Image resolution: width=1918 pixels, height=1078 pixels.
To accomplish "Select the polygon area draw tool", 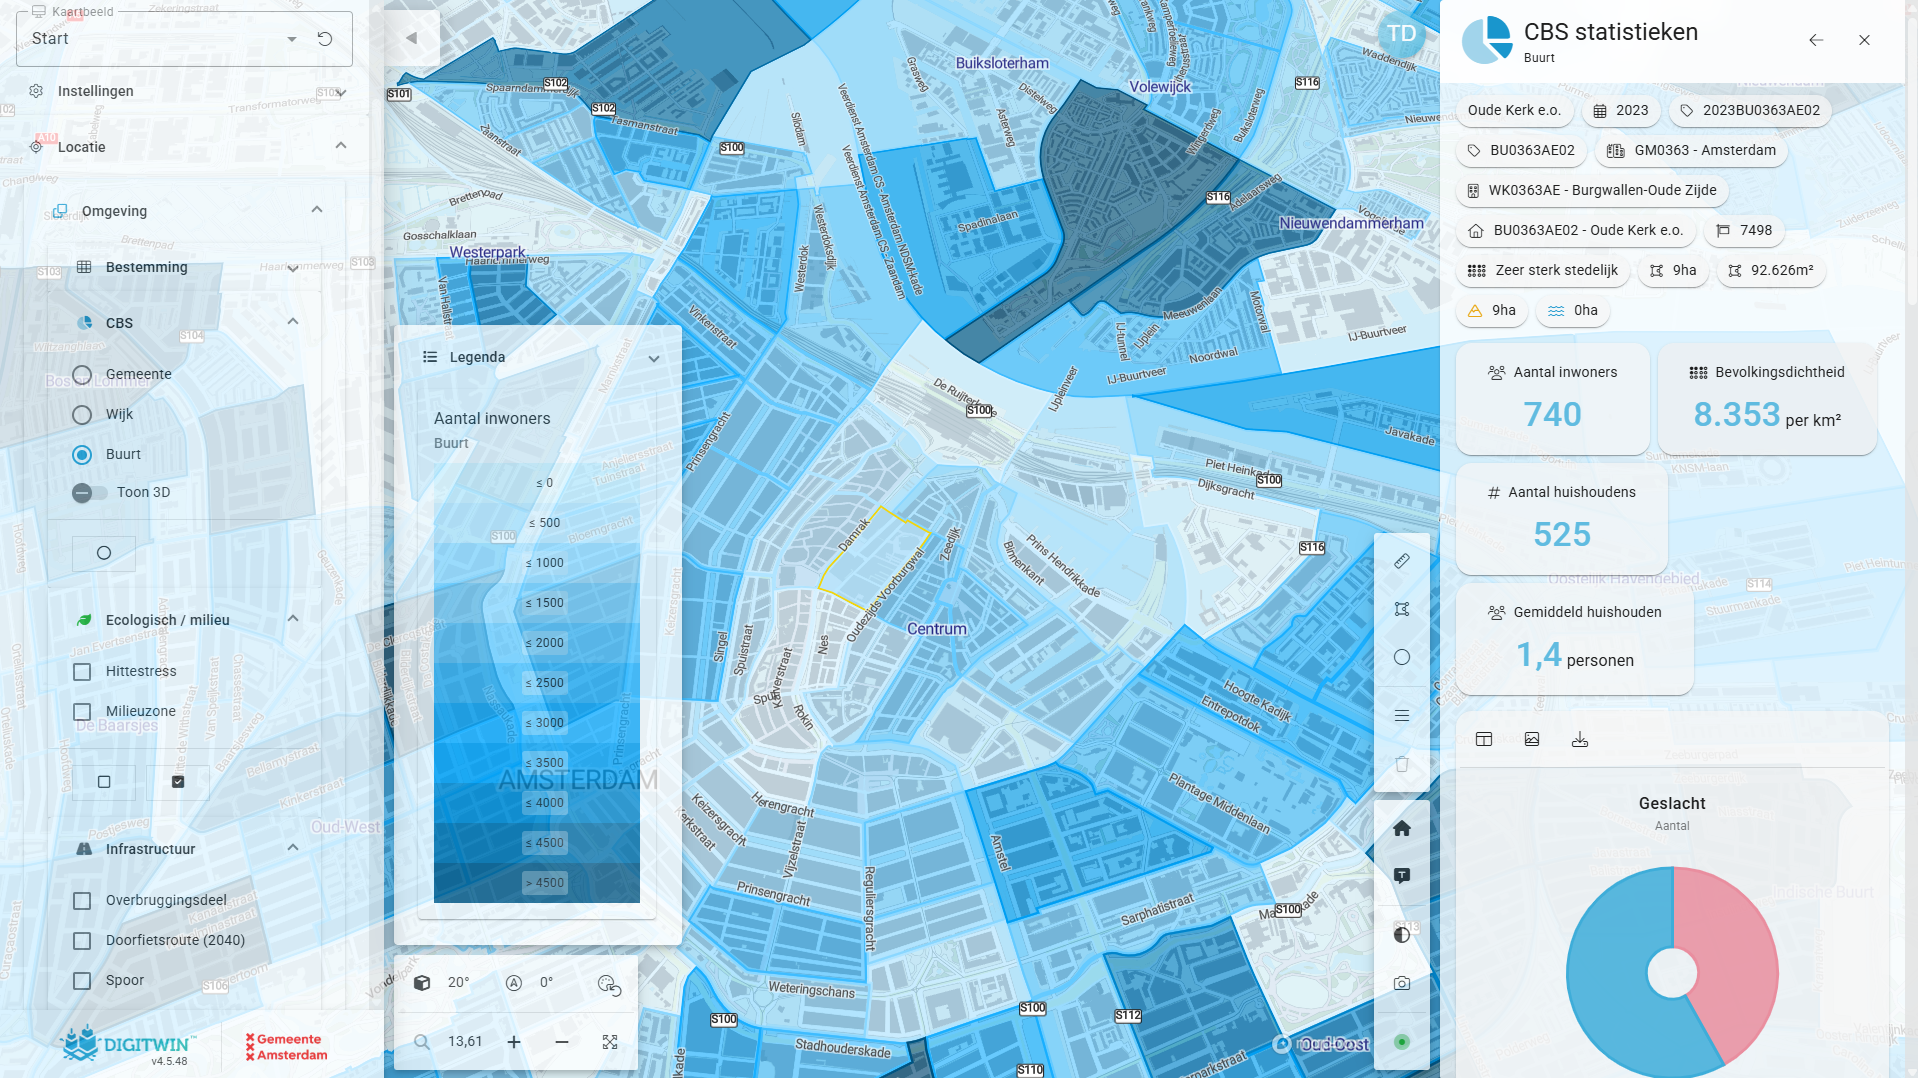I will [1402, 609].
